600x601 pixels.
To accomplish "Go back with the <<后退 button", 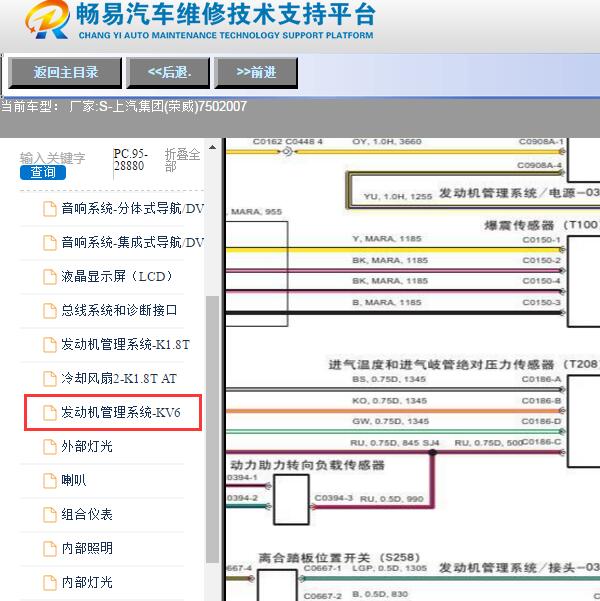I will (x=168, y=73).
